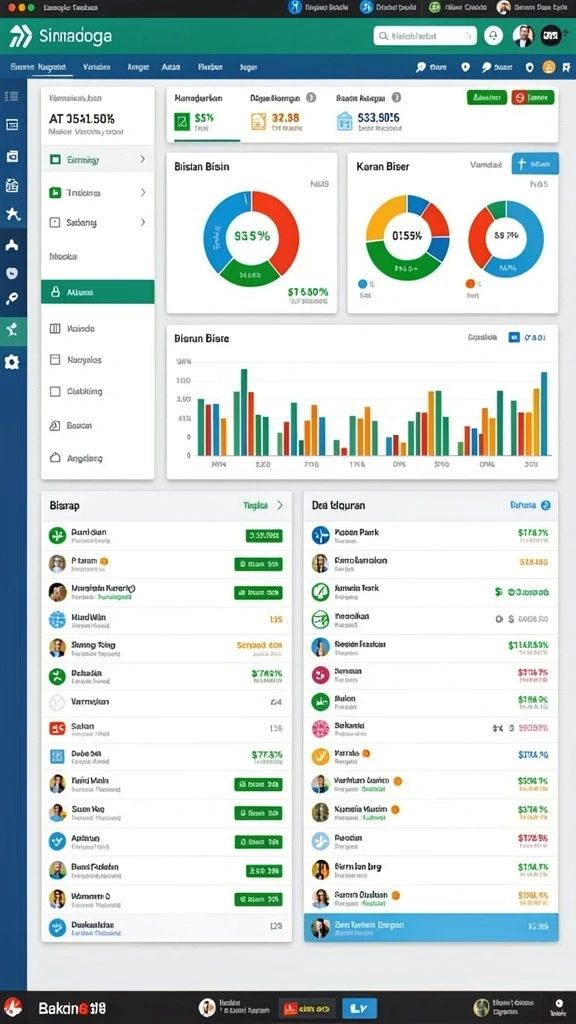Toggle the Clabking square icon in the side menu

coord(56,392)
